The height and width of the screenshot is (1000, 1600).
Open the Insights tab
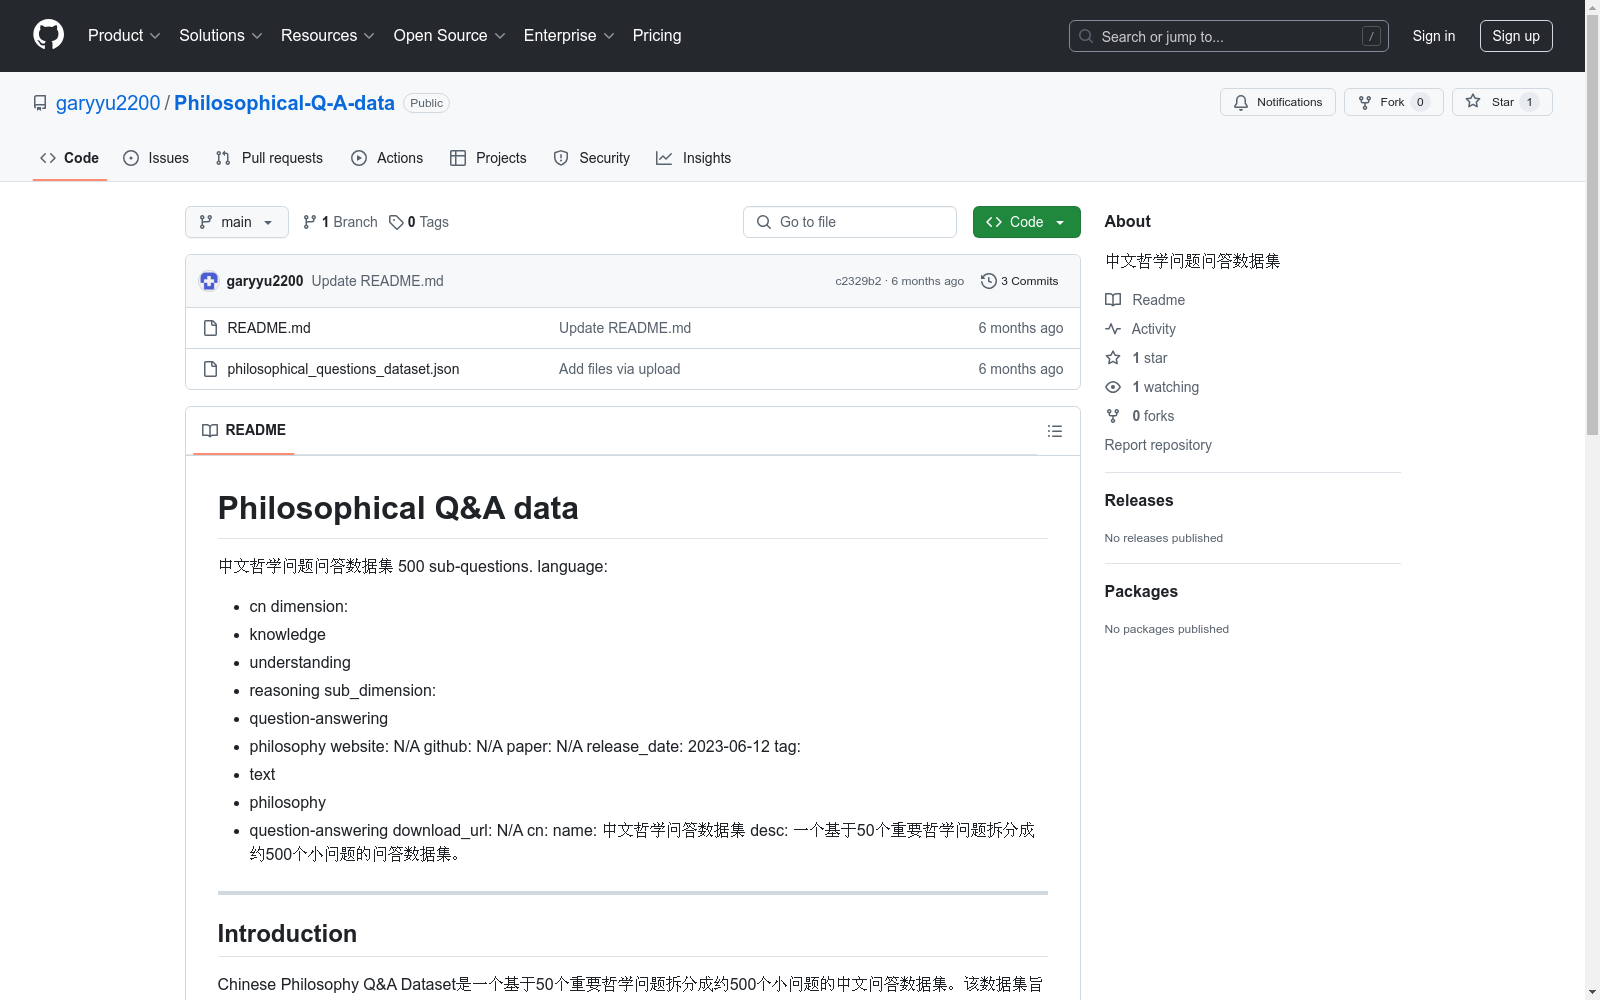(694, 158)
